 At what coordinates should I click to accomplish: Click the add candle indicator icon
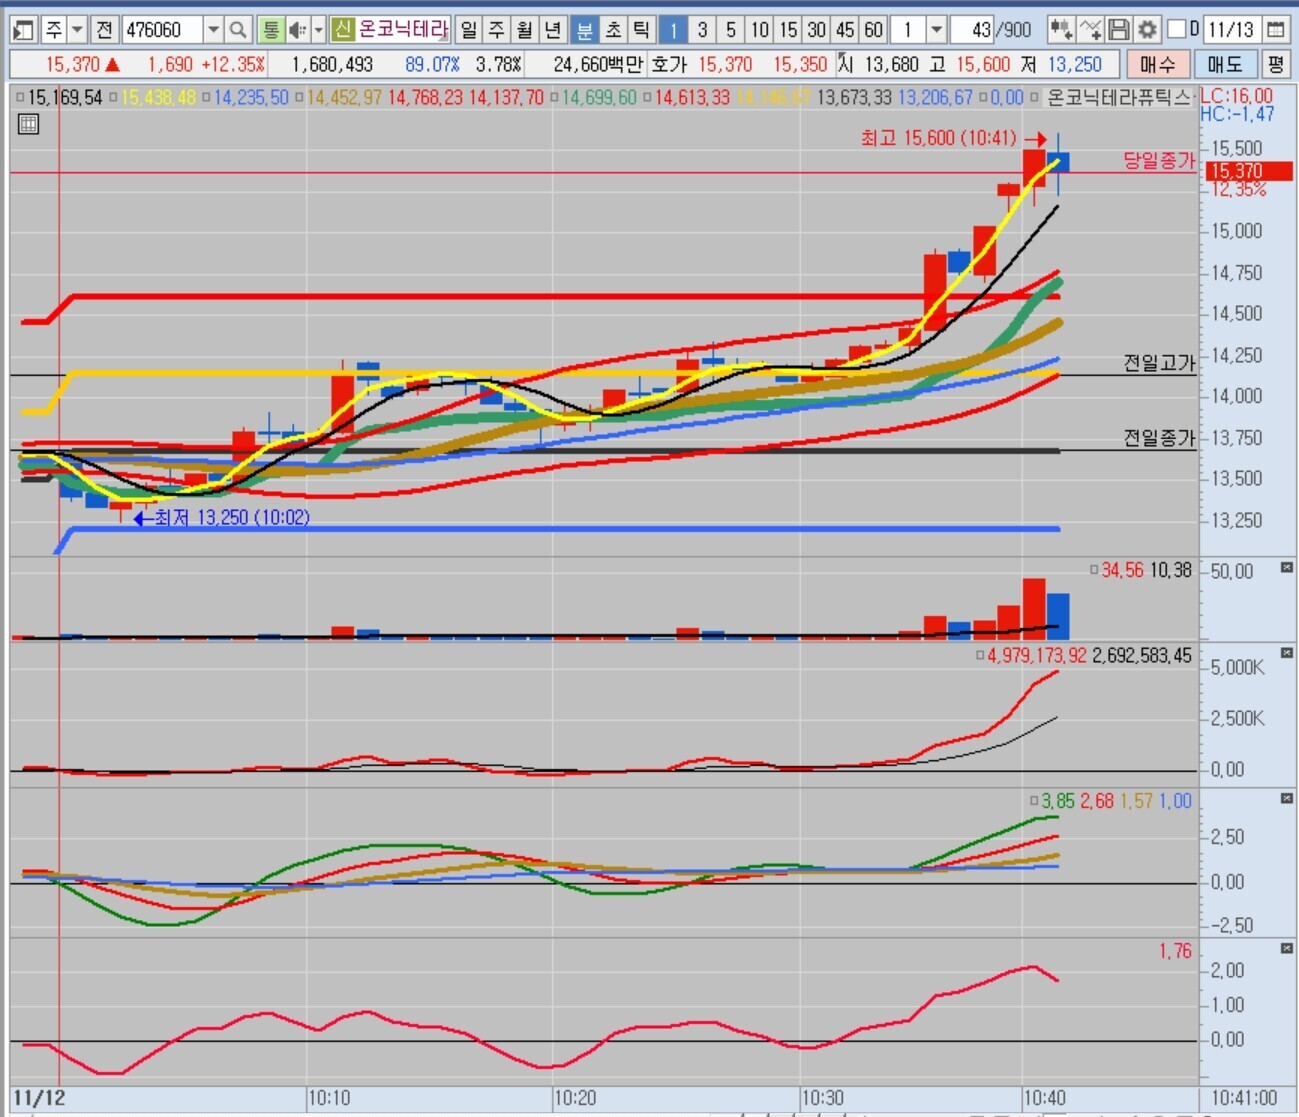(1061, 30)
